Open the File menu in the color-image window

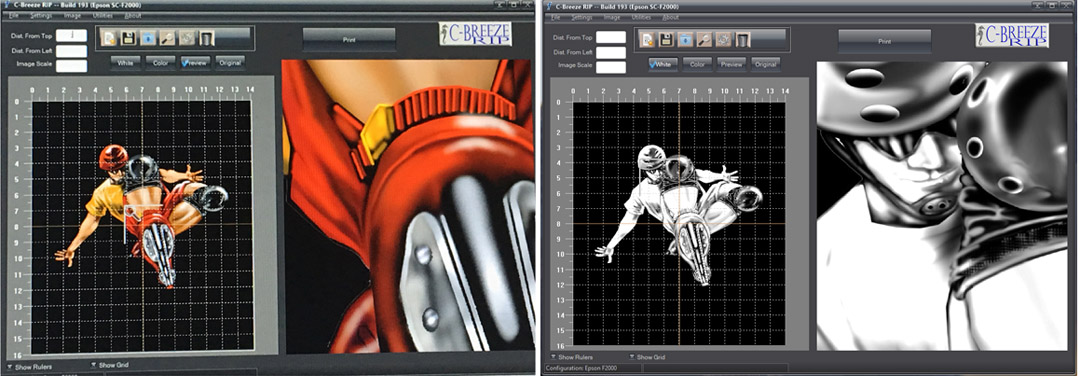14,15
